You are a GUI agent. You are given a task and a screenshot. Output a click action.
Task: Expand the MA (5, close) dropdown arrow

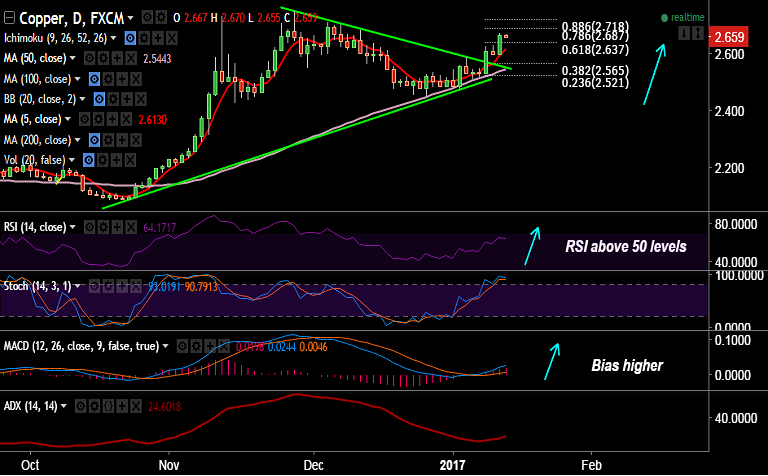(68, 119)
